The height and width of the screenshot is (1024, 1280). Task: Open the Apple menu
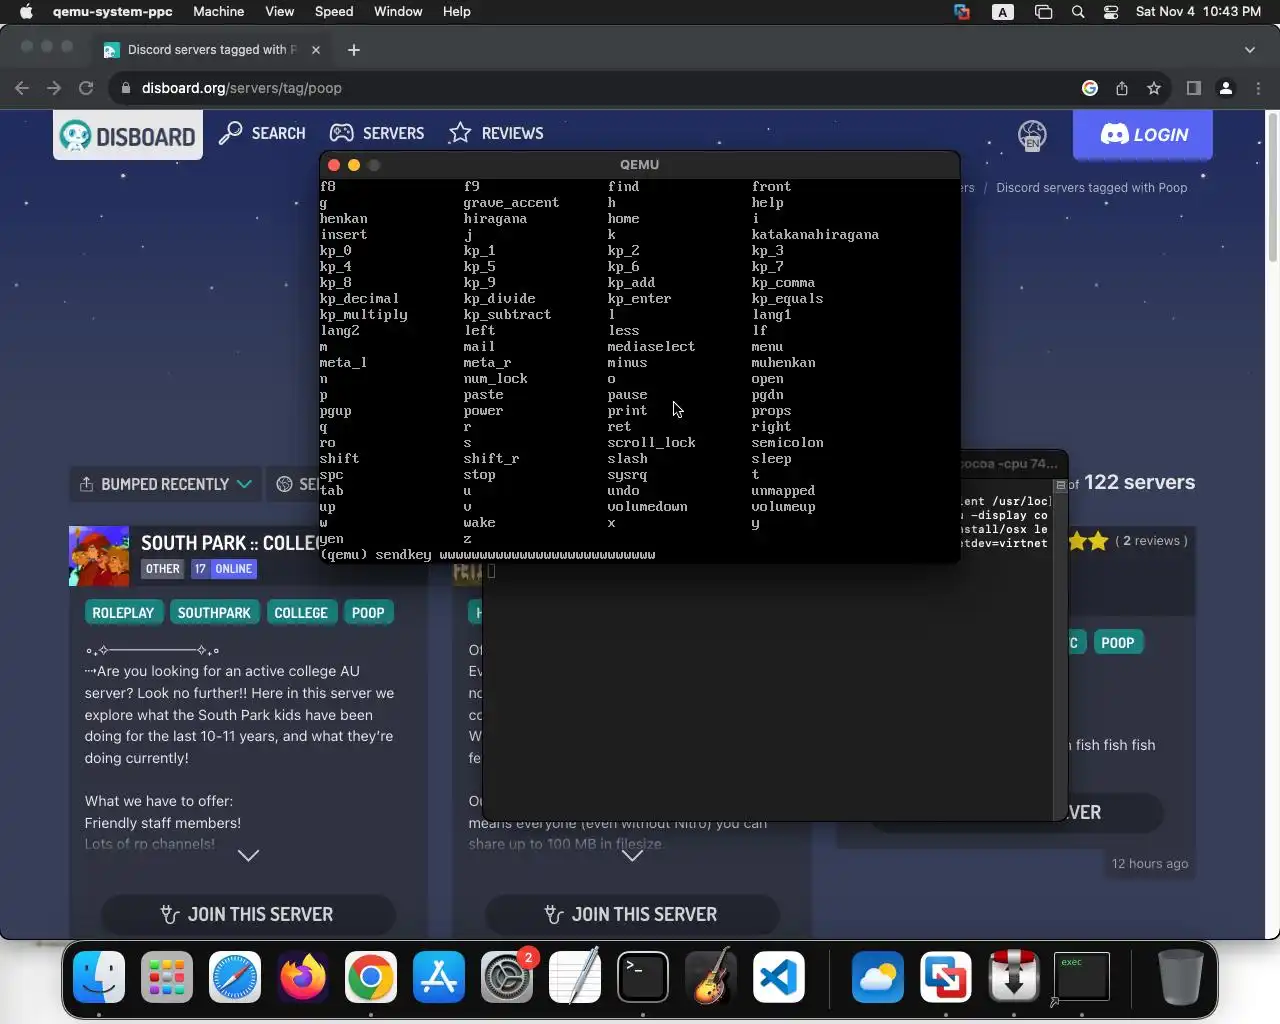coord(26,12)
